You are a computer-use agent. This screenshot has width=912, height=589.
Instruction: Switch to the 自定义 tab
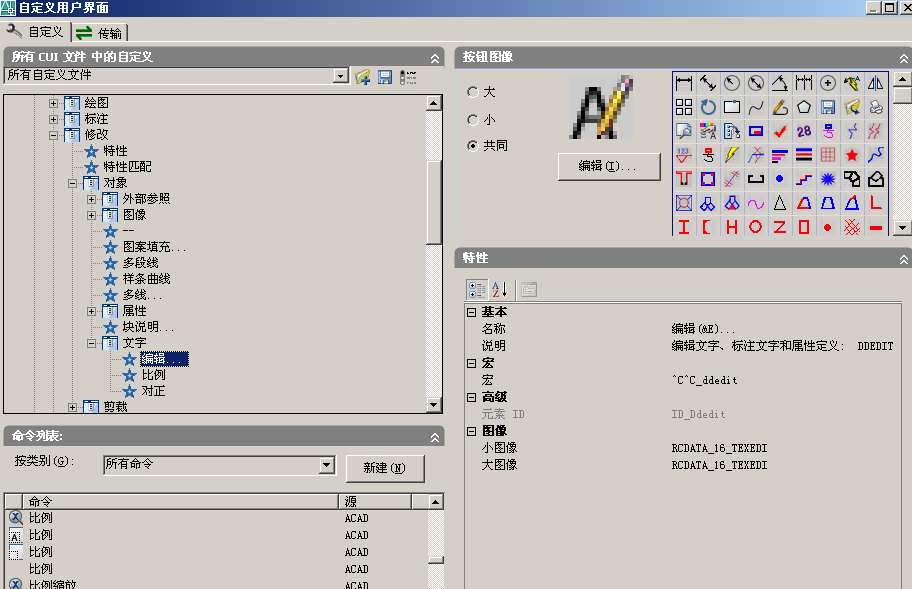35,32
